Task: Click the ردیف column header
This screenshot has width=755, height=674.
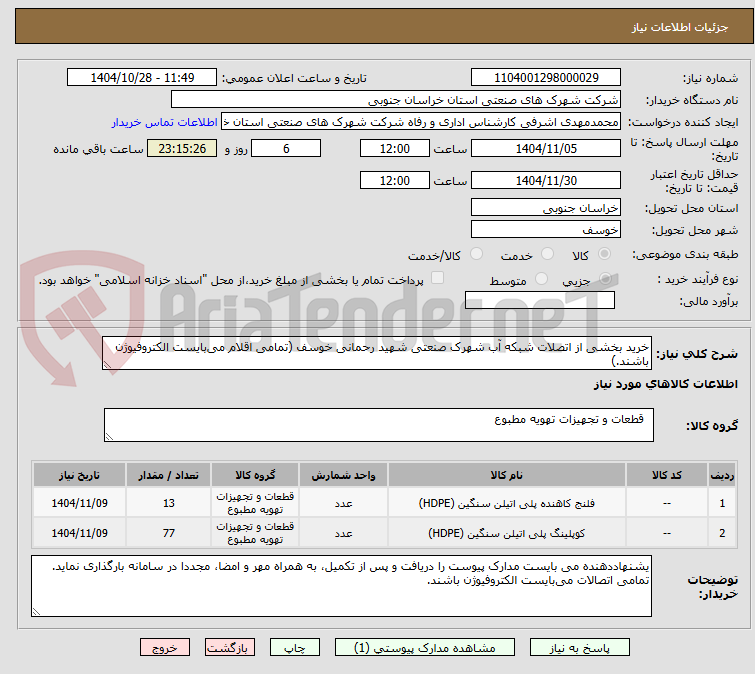Action: (722, 475)
